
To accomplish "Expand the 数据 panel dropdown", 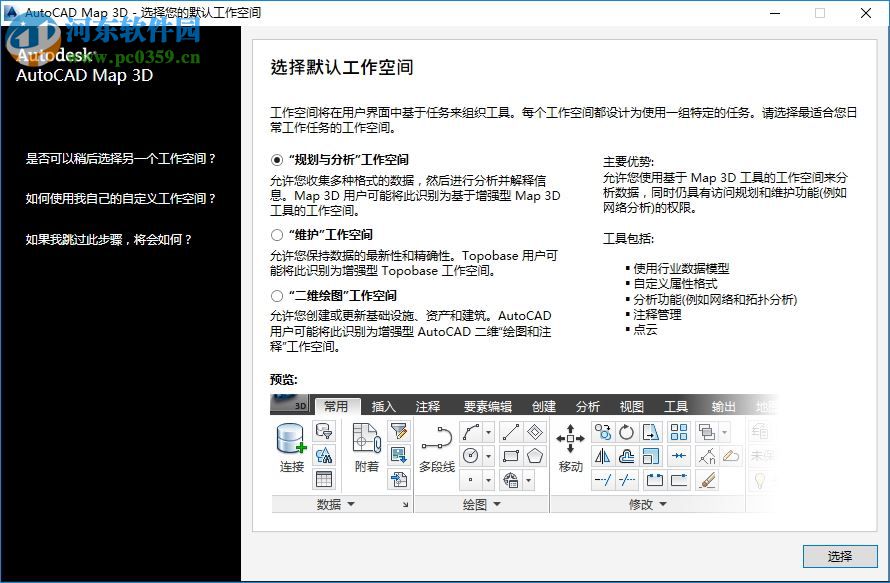I will [x=352, y=503].
